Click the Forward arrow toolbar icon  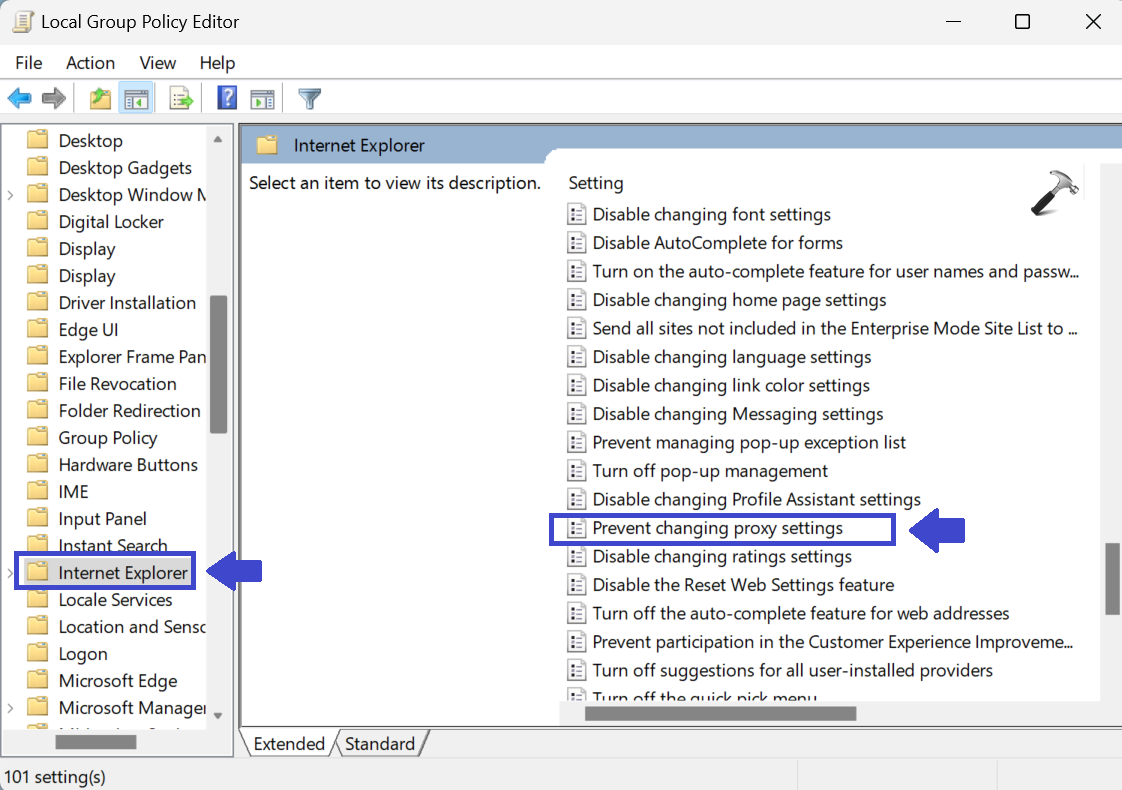(54, 98)
